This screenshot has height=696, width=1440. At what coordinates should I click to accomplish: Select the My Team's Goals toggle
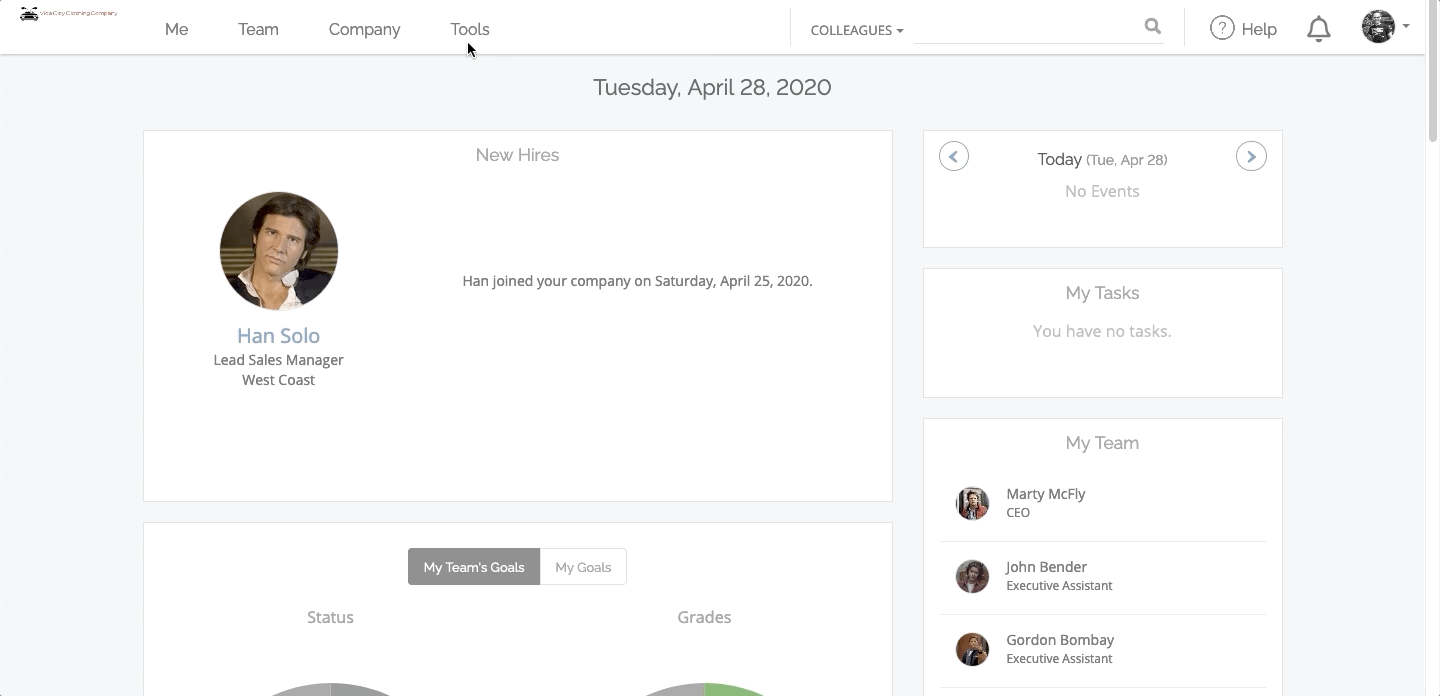474,567
